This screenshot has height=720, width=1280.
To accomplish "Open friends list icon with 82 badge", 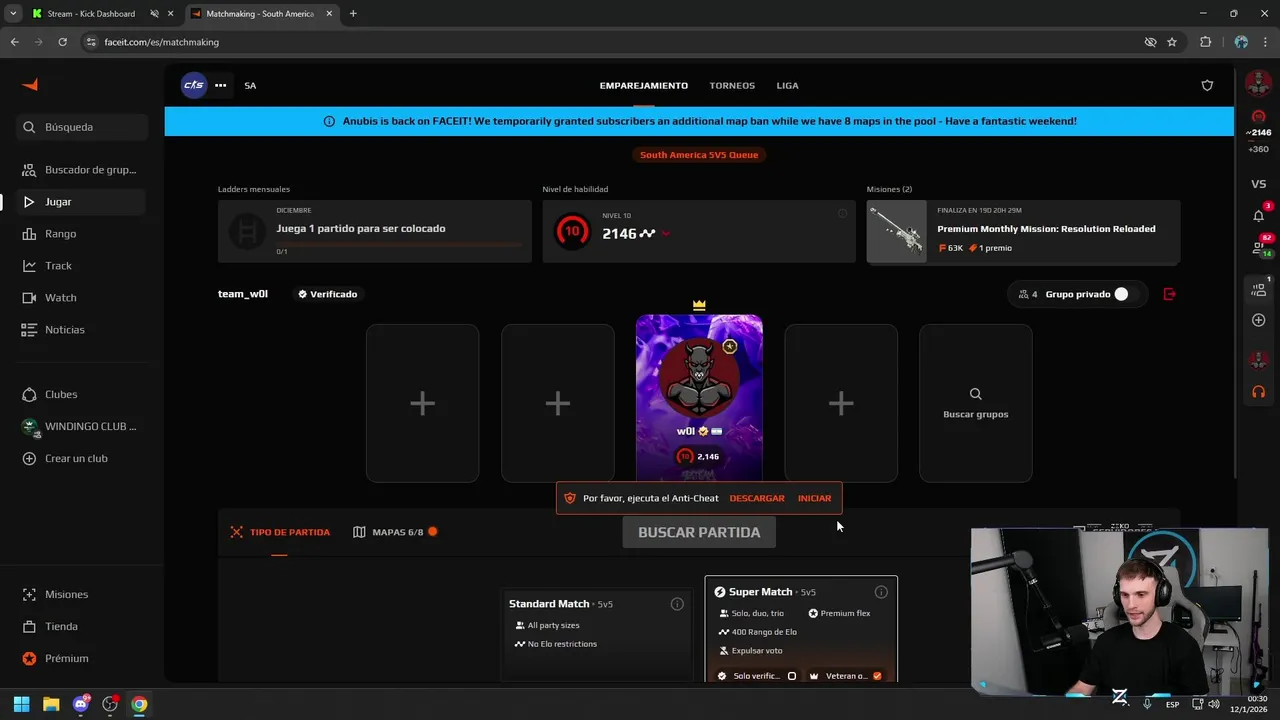I will click(x=1259, y=248).
